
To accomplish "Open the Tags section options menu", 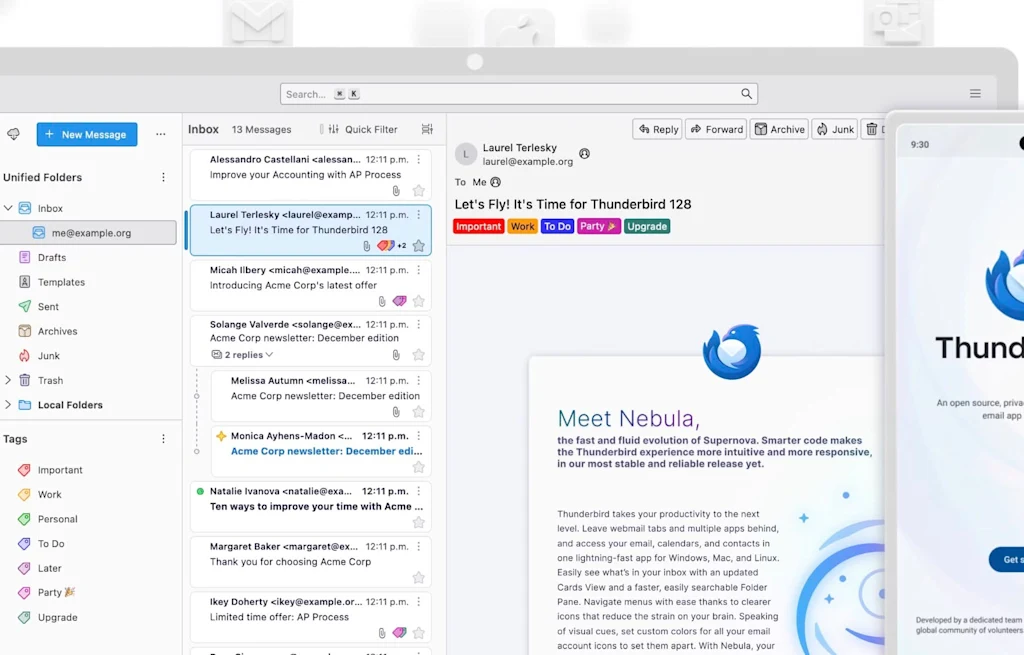I will click(x=163, y=439).
